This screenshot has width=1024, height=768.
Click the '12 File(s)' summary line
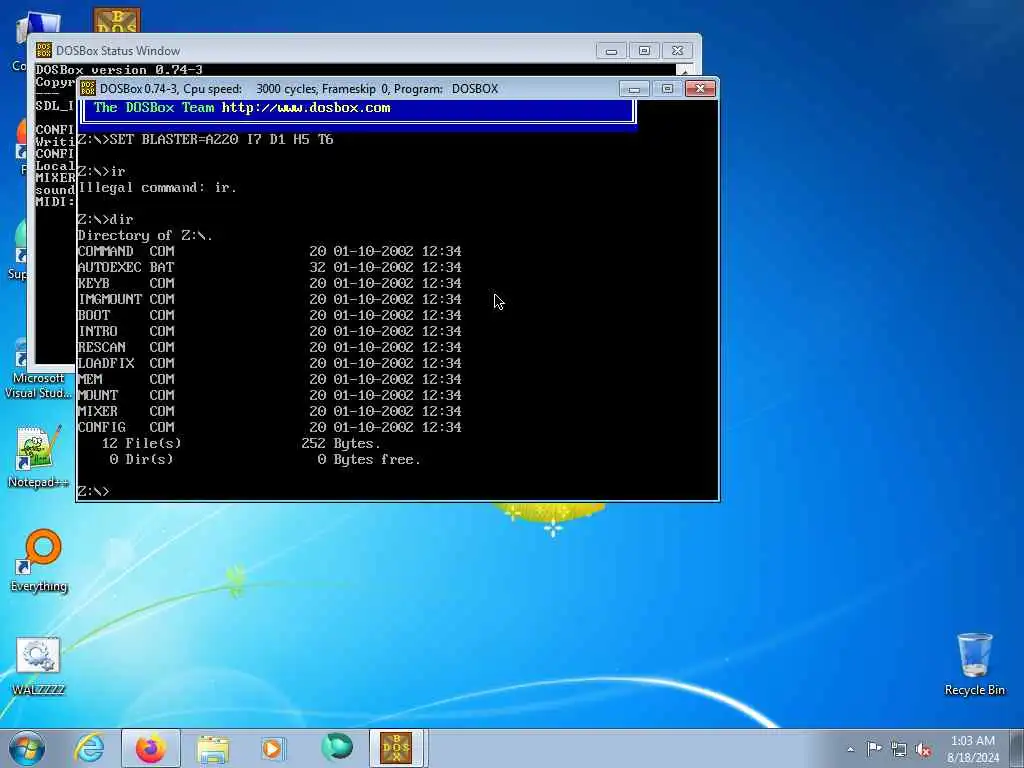tap(241, 443)
